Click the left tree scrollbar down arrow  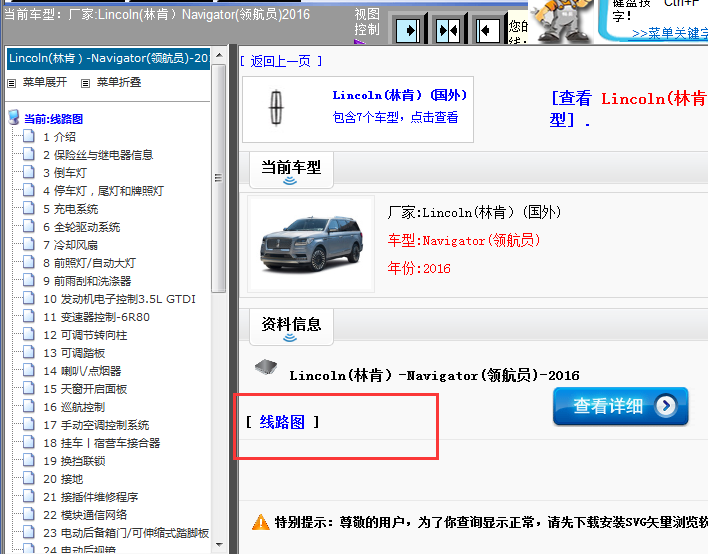[219, 545]
